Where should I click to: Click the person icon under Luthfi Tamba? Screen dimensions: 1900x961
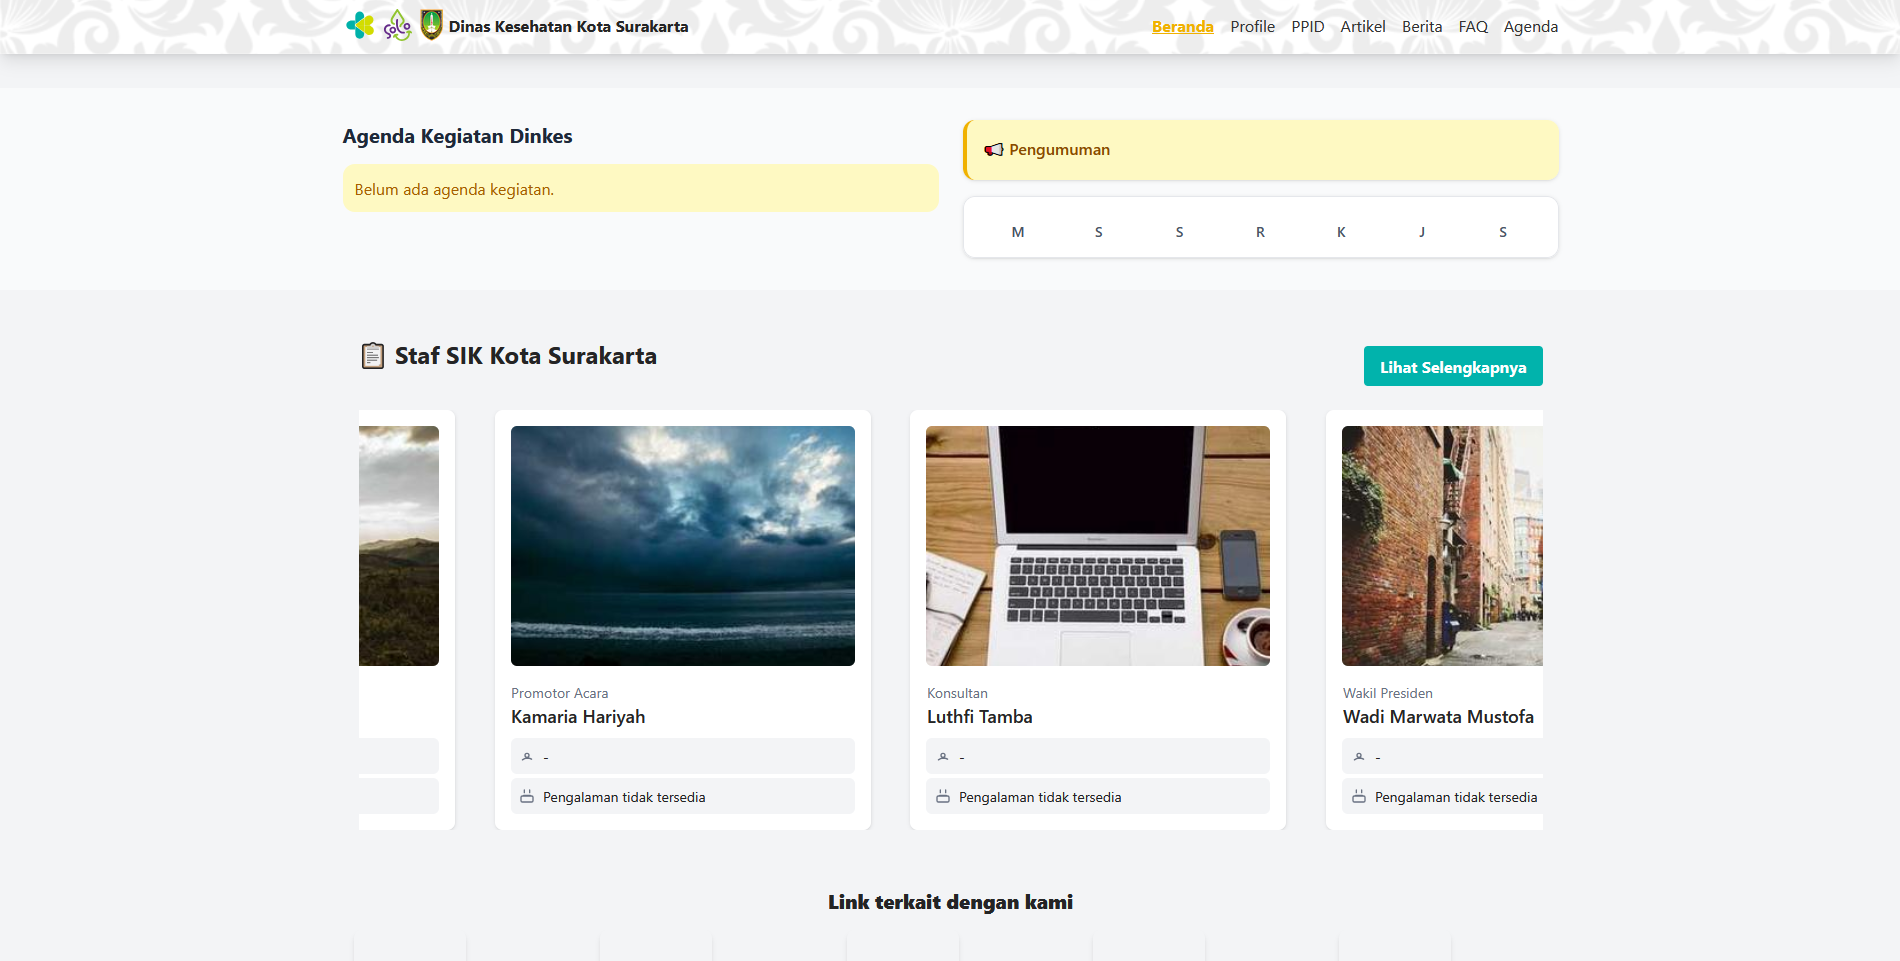click(943, 757)
